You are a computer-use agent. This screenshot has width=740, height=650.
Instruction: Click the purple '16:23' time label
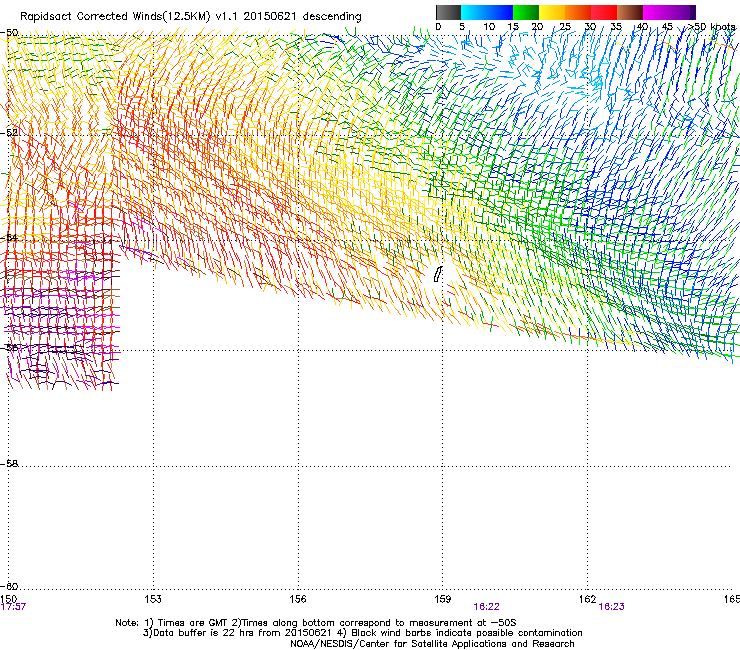612,607
